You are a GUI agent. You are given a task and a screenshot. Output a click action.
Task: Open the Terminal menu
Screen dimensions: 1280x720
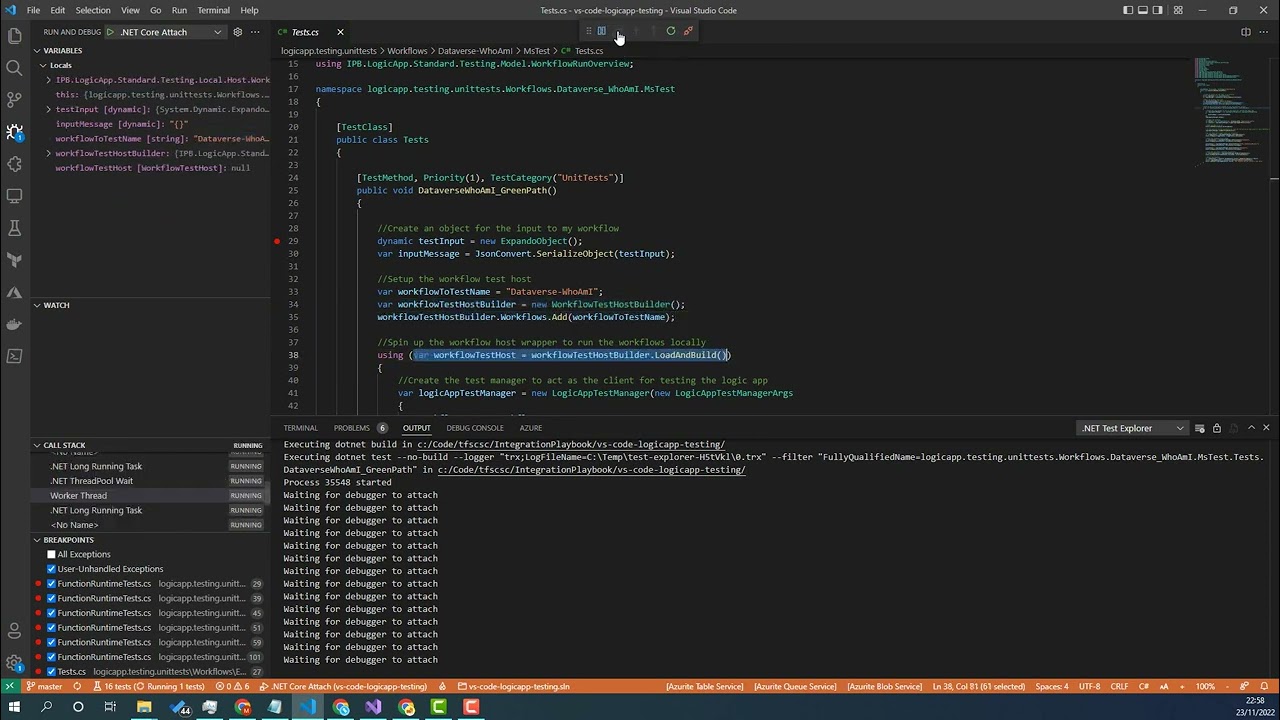point(213,10)
